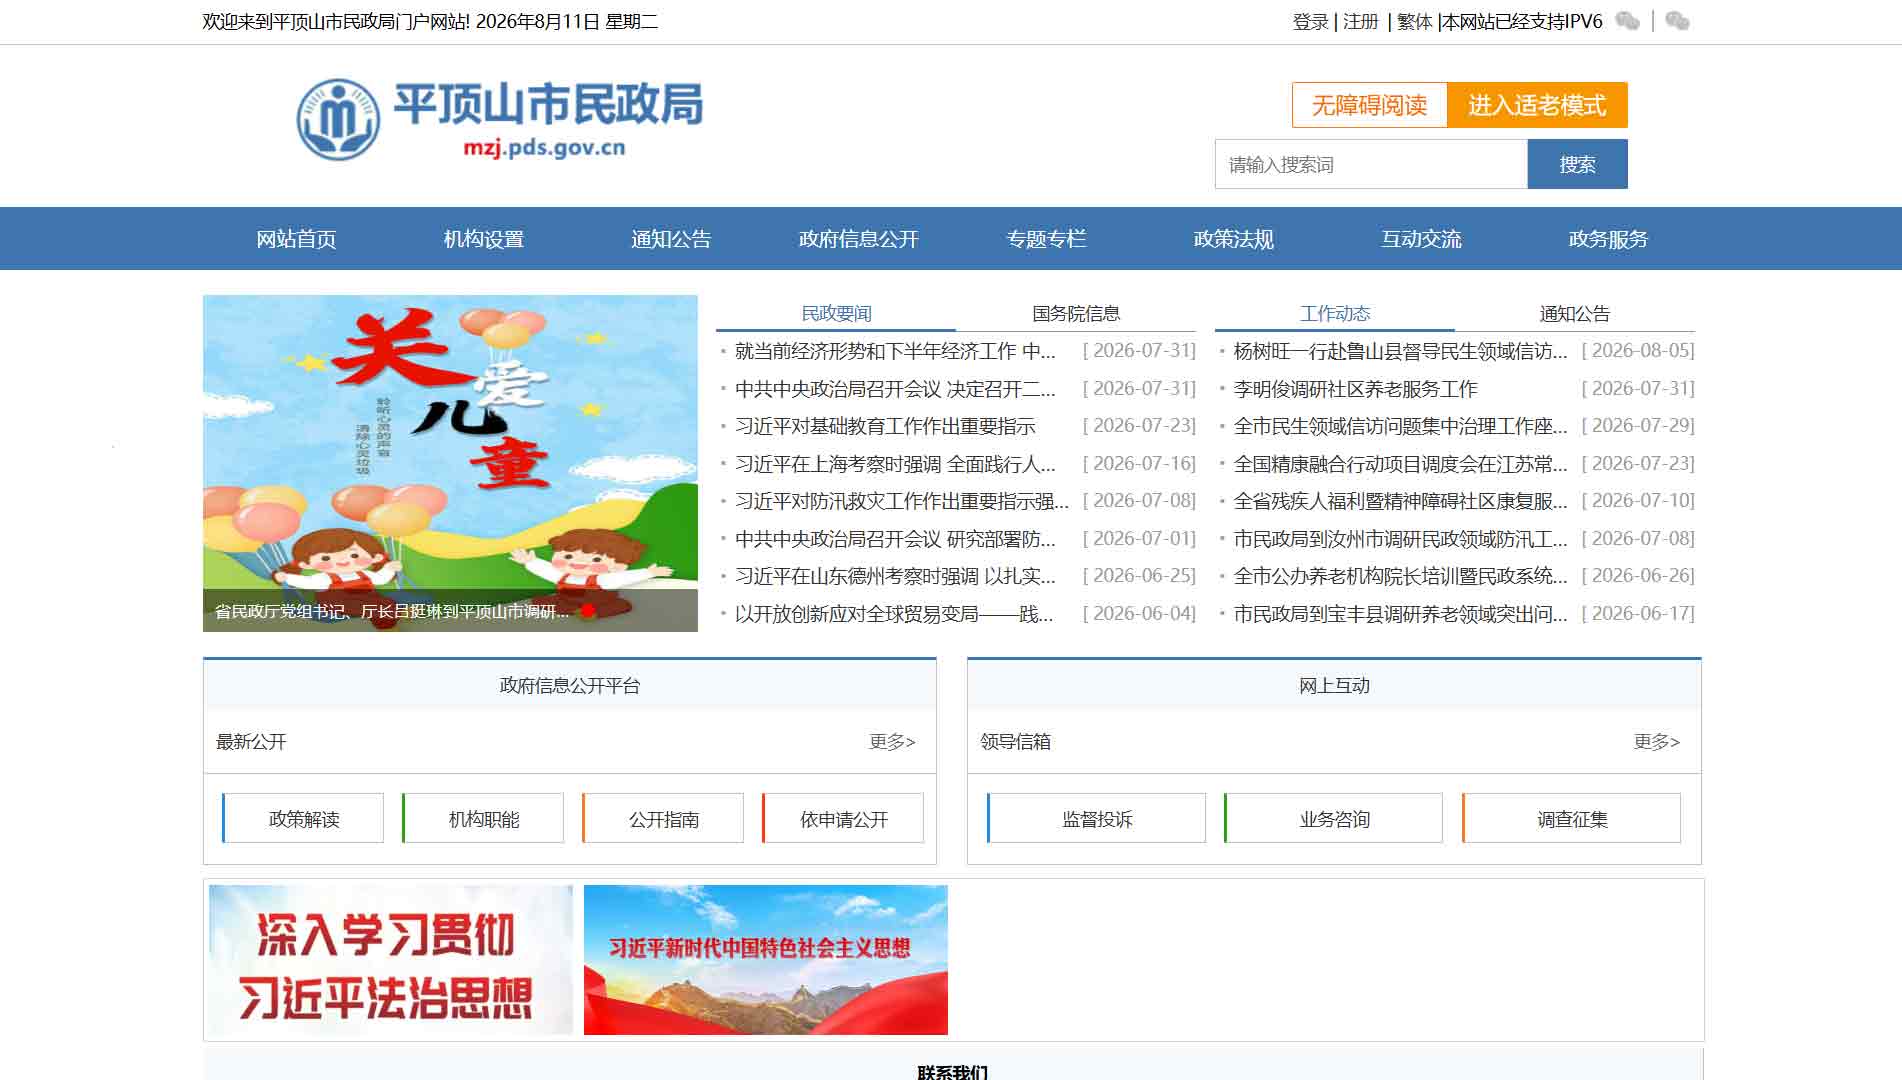
Task: Enable 无障碍阅读 accessible reading
Action: pyautogui.click(x=1369, y=105)
